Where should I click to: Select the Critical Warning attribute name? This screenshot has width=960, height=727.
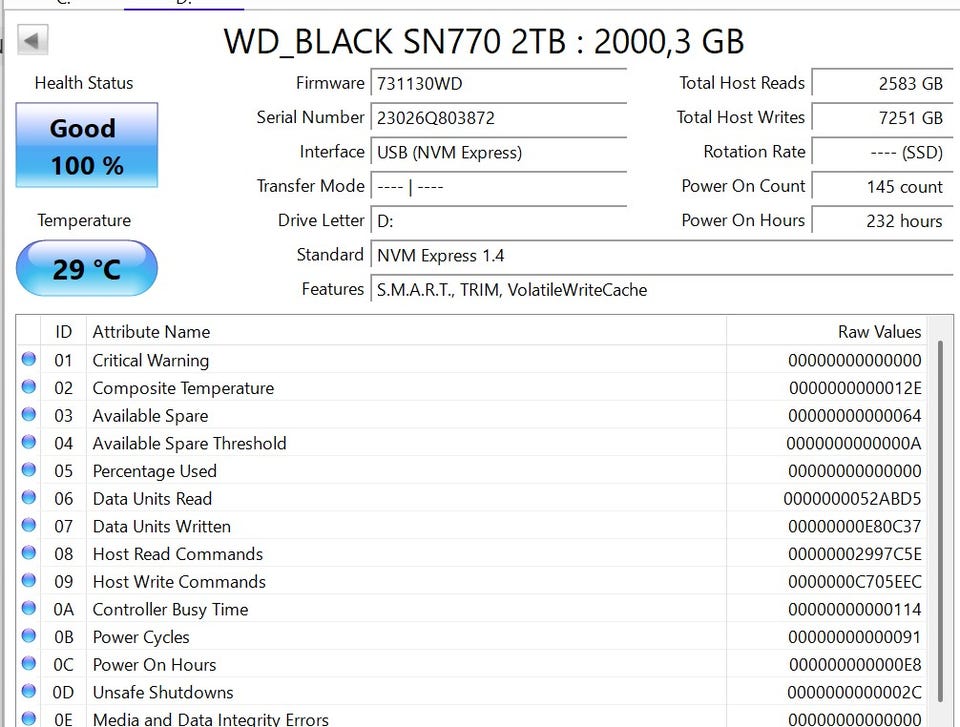coord(151,360)
